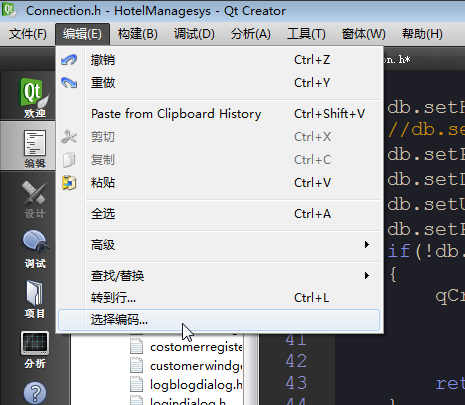The height and width of the screenshot is (405, 465).
Task: Choose 复制 Copy menu entry
Action: [219, 160]
